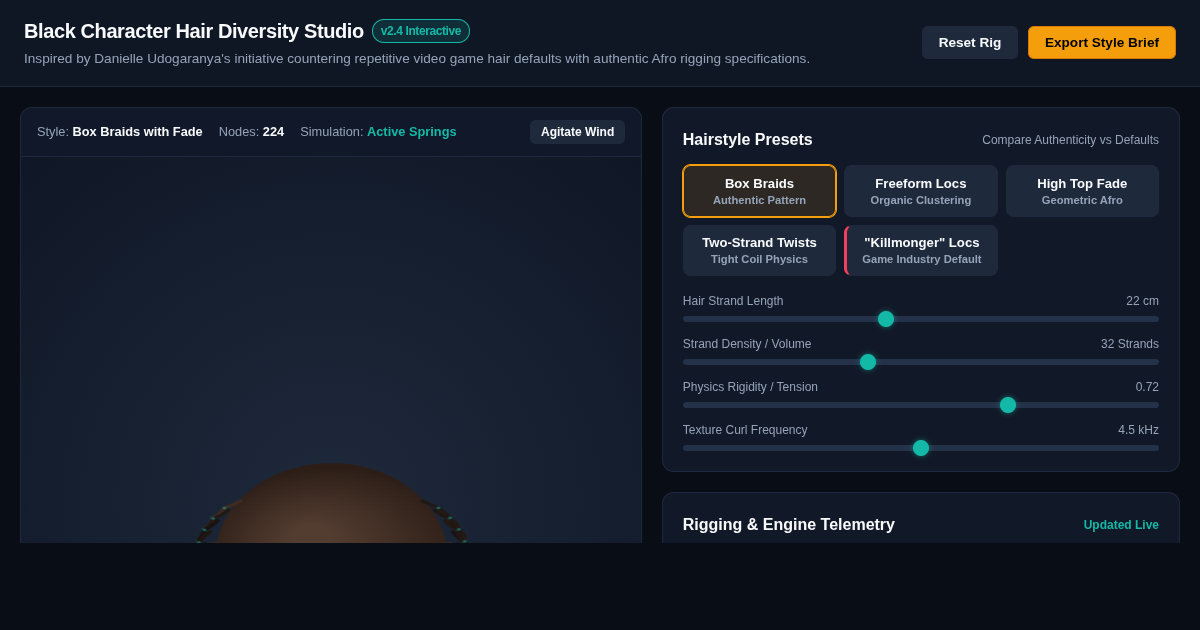Choose the Freeform Locs preset
The height and width of the screenshot is (630, 1200).
pos(921,191)
